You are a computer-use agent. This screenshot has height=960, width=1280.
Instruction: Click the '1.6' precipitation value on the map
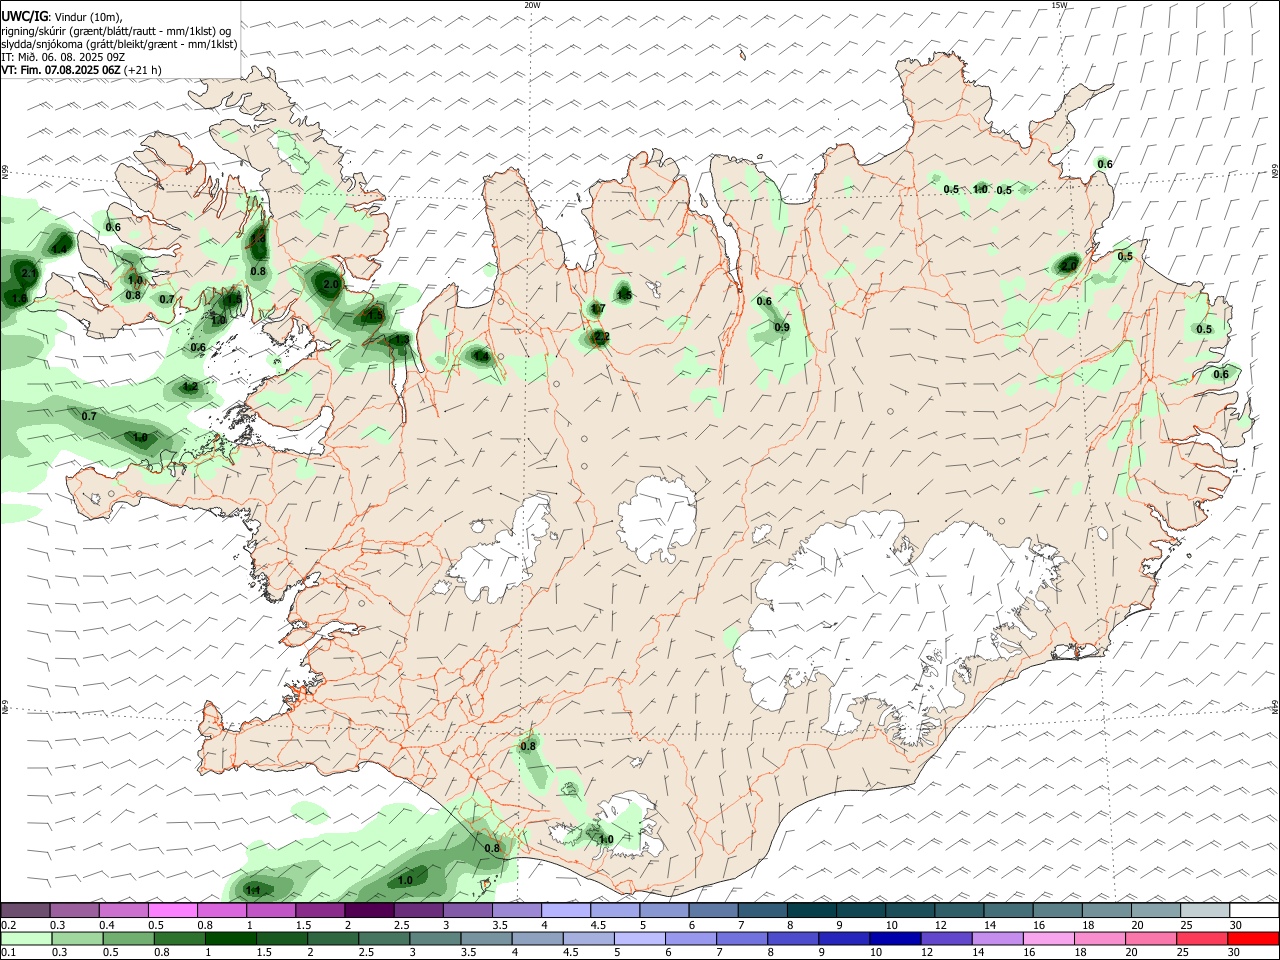pyautogui.click(x=18, y=299)
